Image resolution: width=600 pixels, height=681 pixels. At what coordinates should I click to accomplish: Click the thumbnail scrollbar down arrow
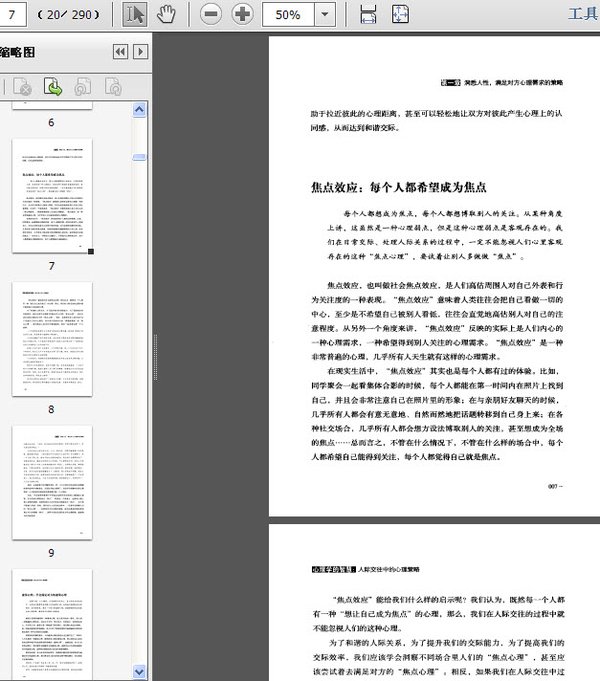click(x=139, y=671)
